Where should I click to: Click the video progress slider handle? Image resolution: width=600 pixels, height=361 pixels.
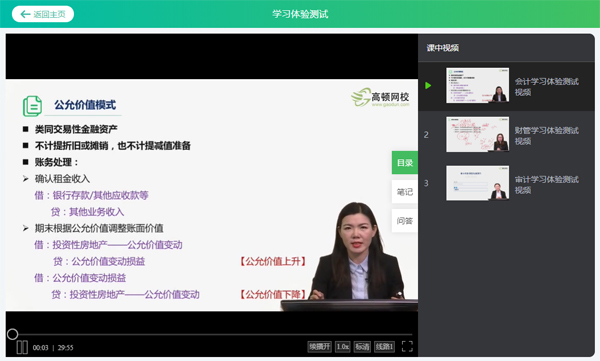click(x=12, y=334)
